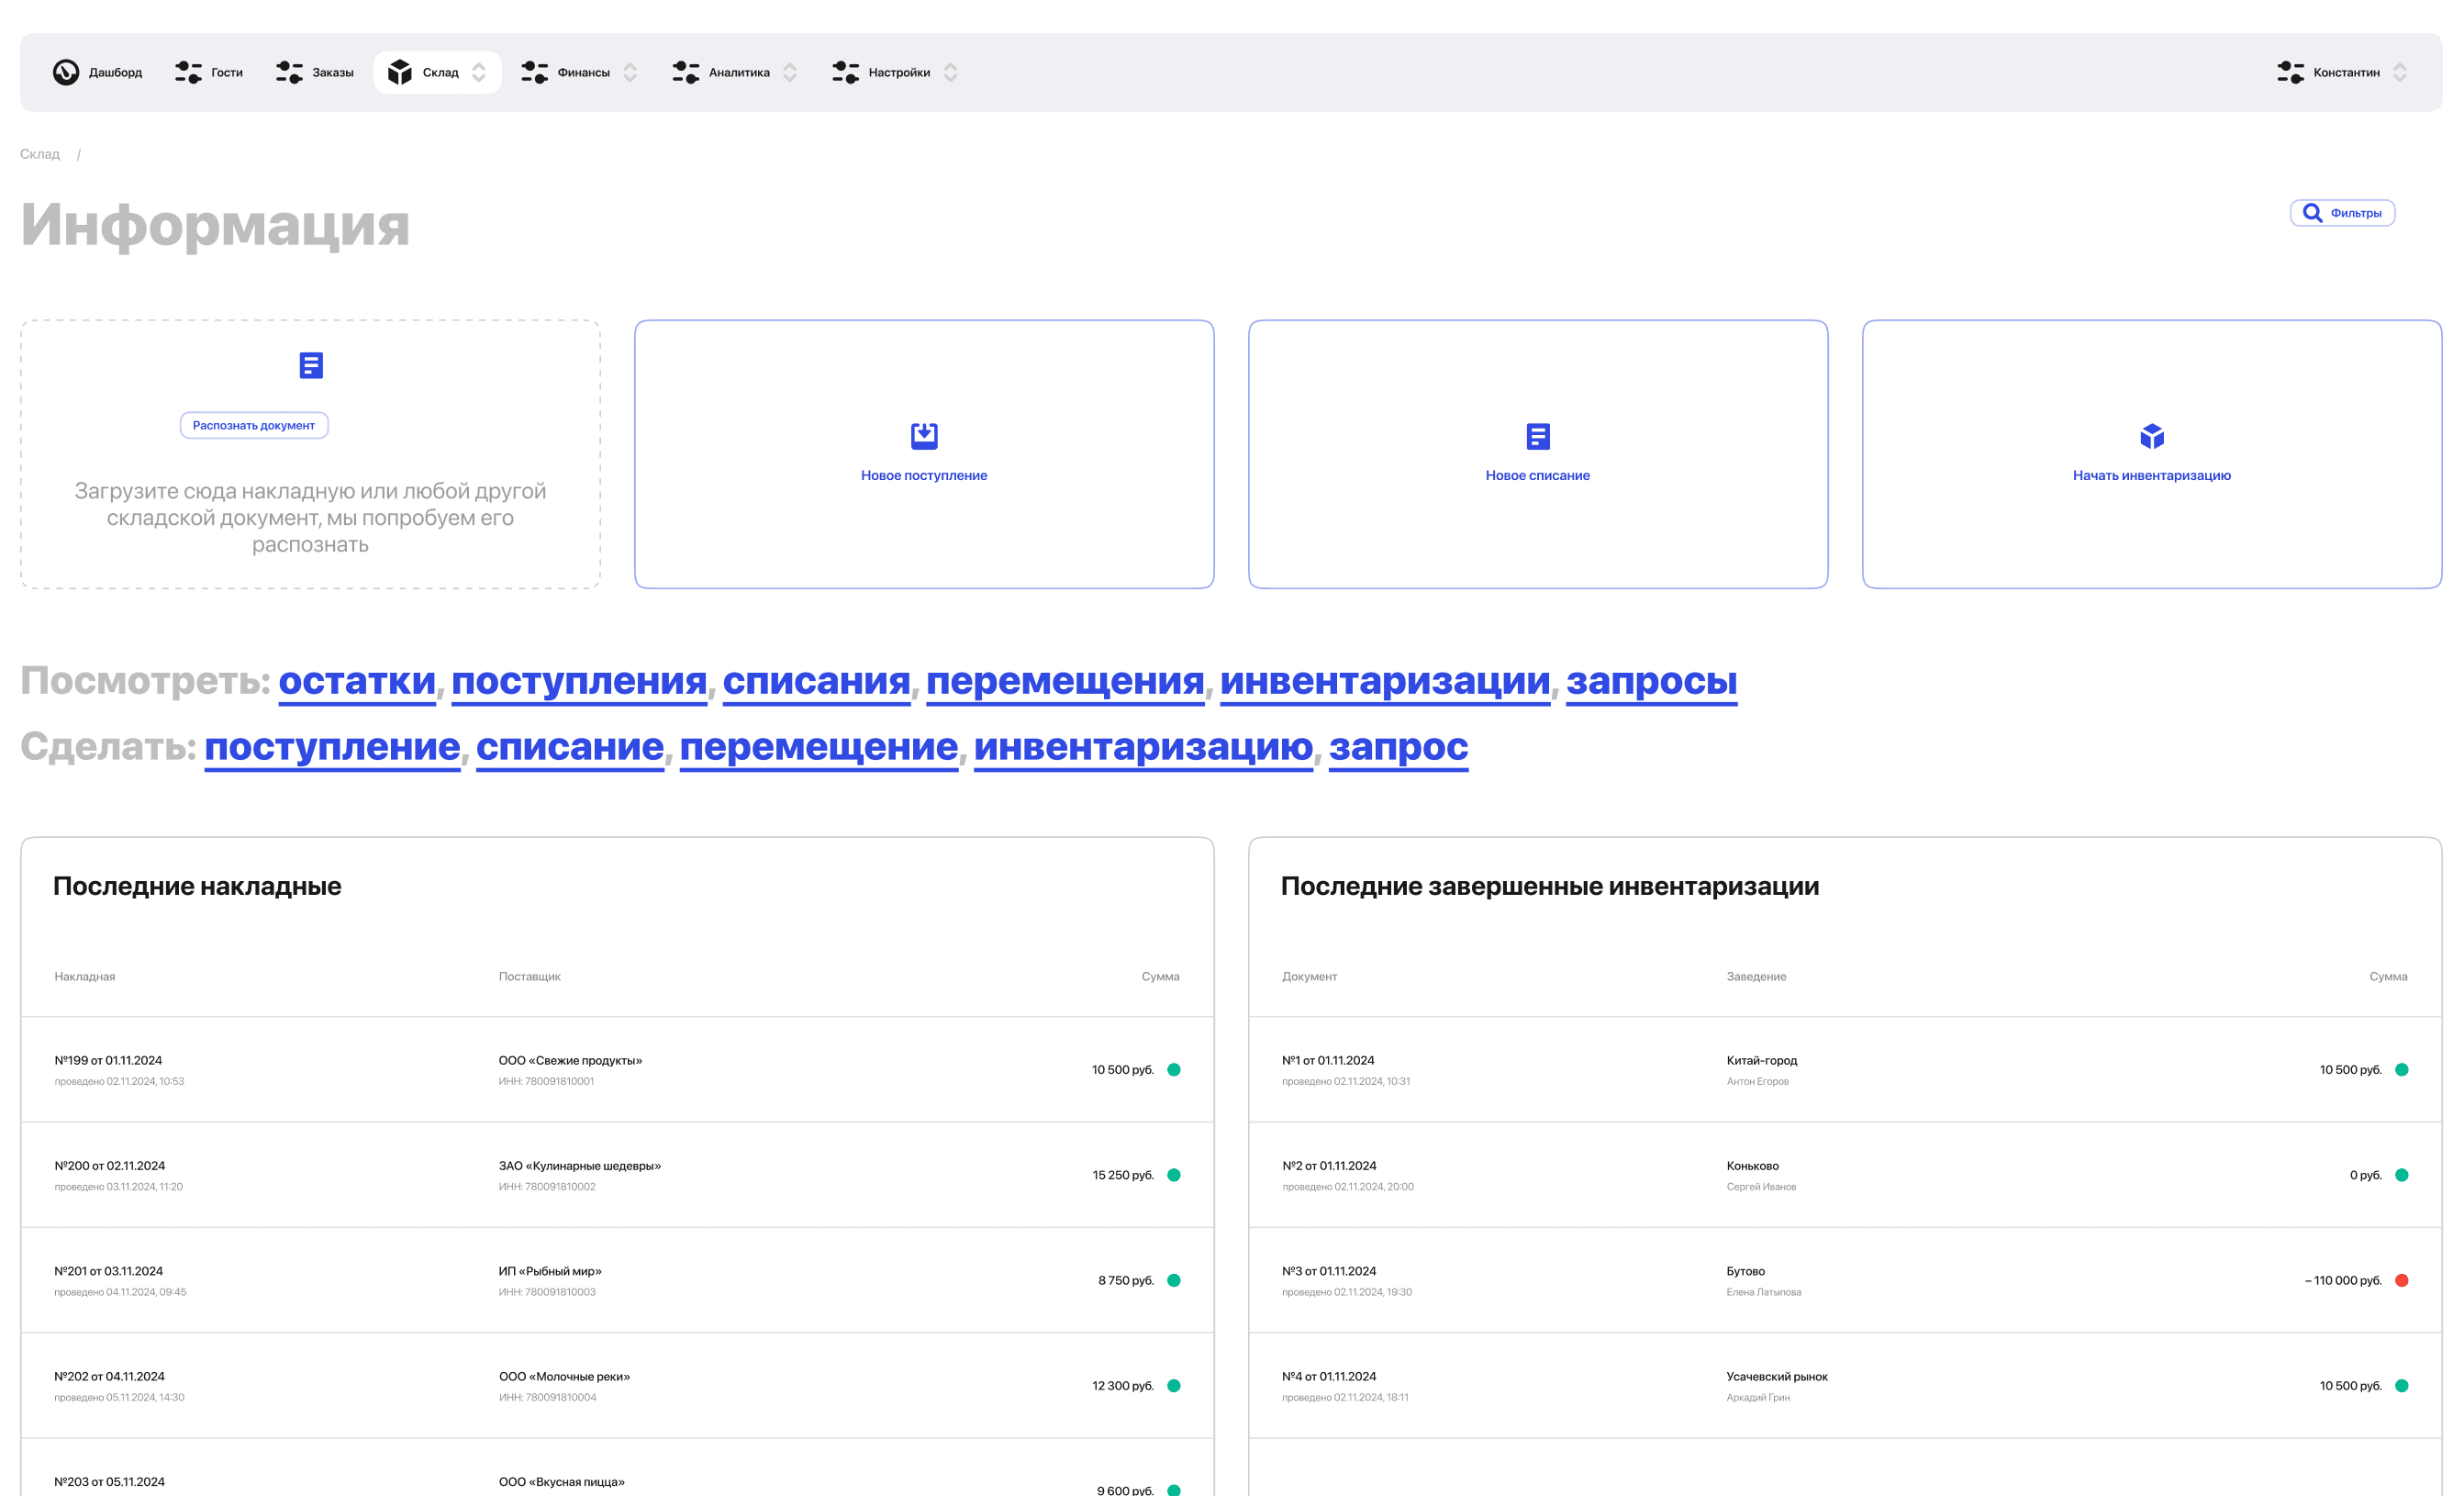Viewport: 2464px width, 1496px height.
Task: Expand the Константин user menu chevron
Action: tap(2400, 72)
